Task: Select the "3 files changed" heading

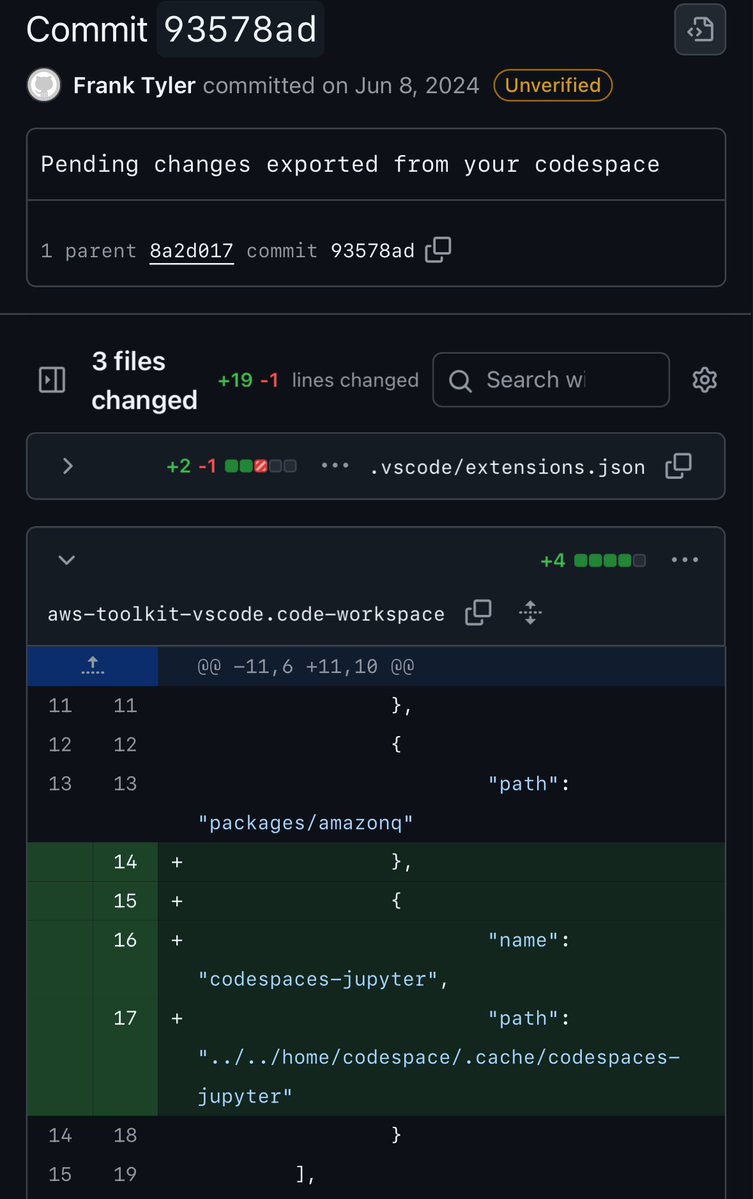Action: [x=144, y=380]
